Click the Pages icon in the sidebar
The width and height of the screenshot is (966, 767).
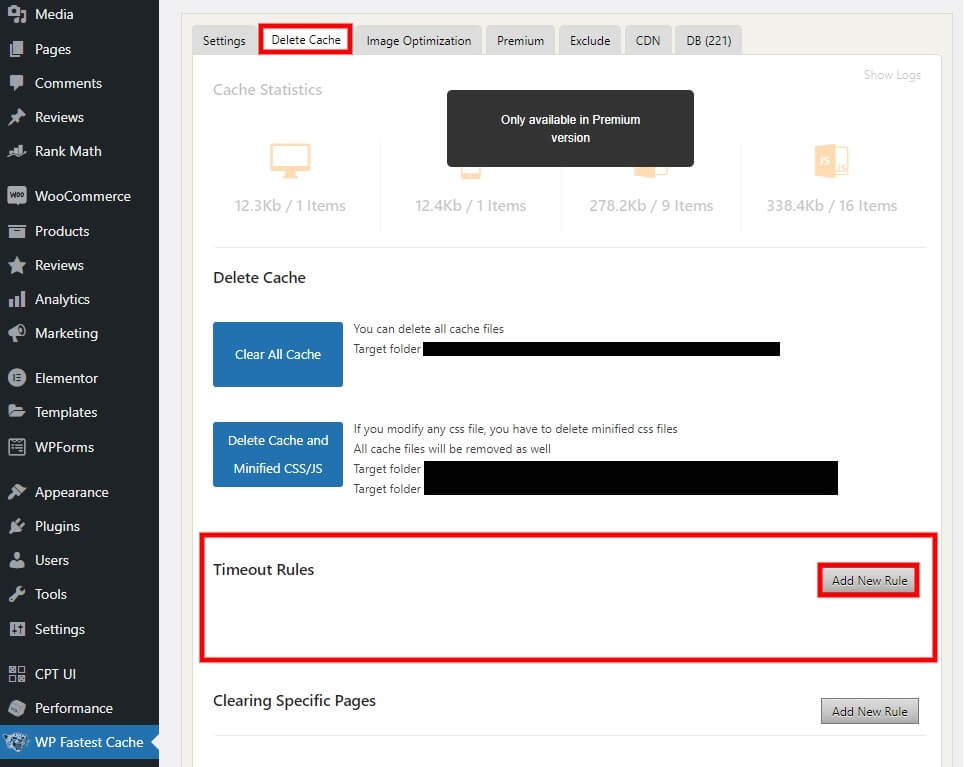17,49
